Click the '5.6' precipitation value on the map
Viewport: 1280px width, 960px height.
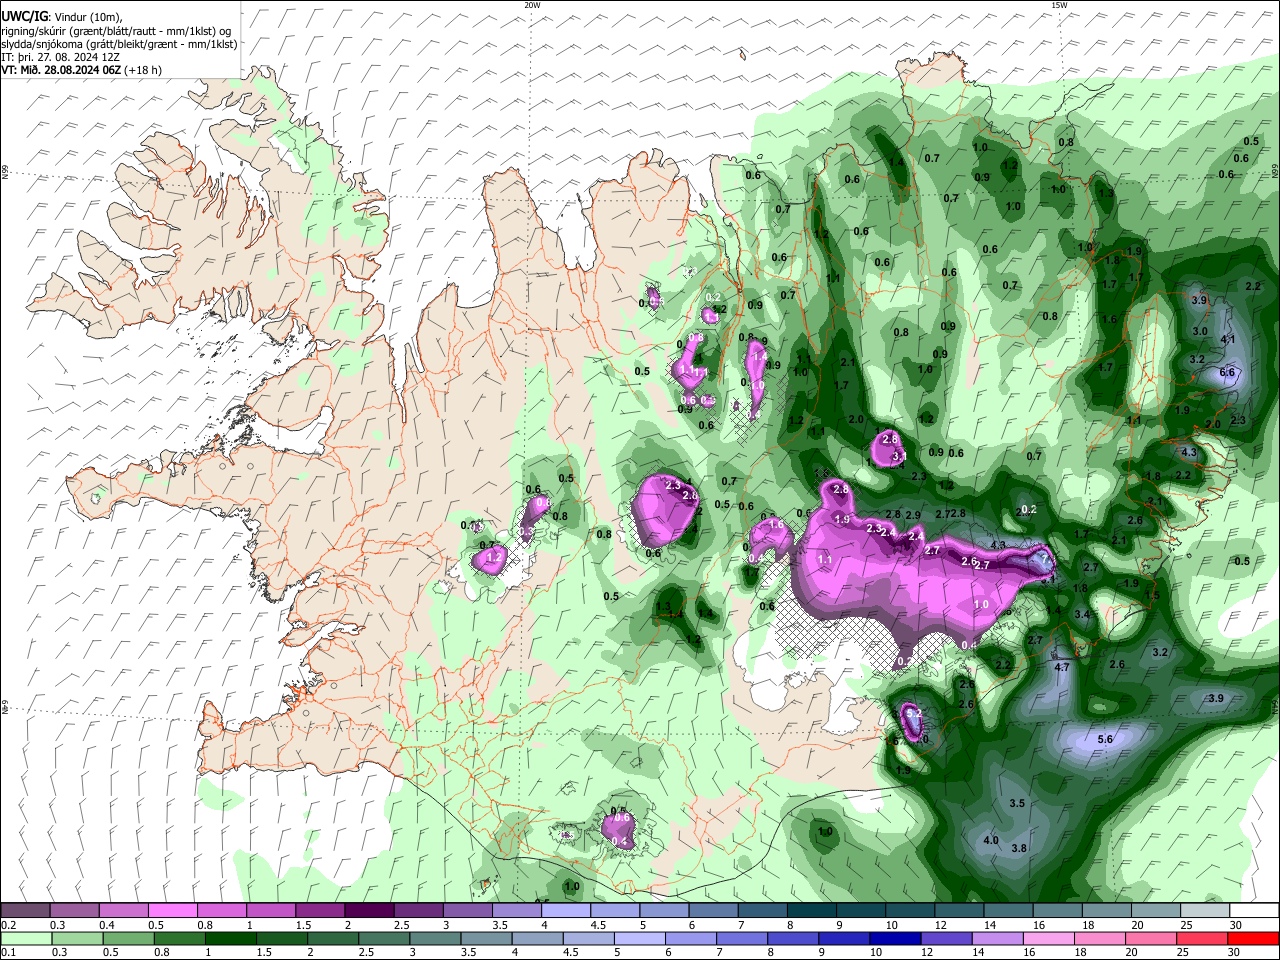click(1105, 739)
